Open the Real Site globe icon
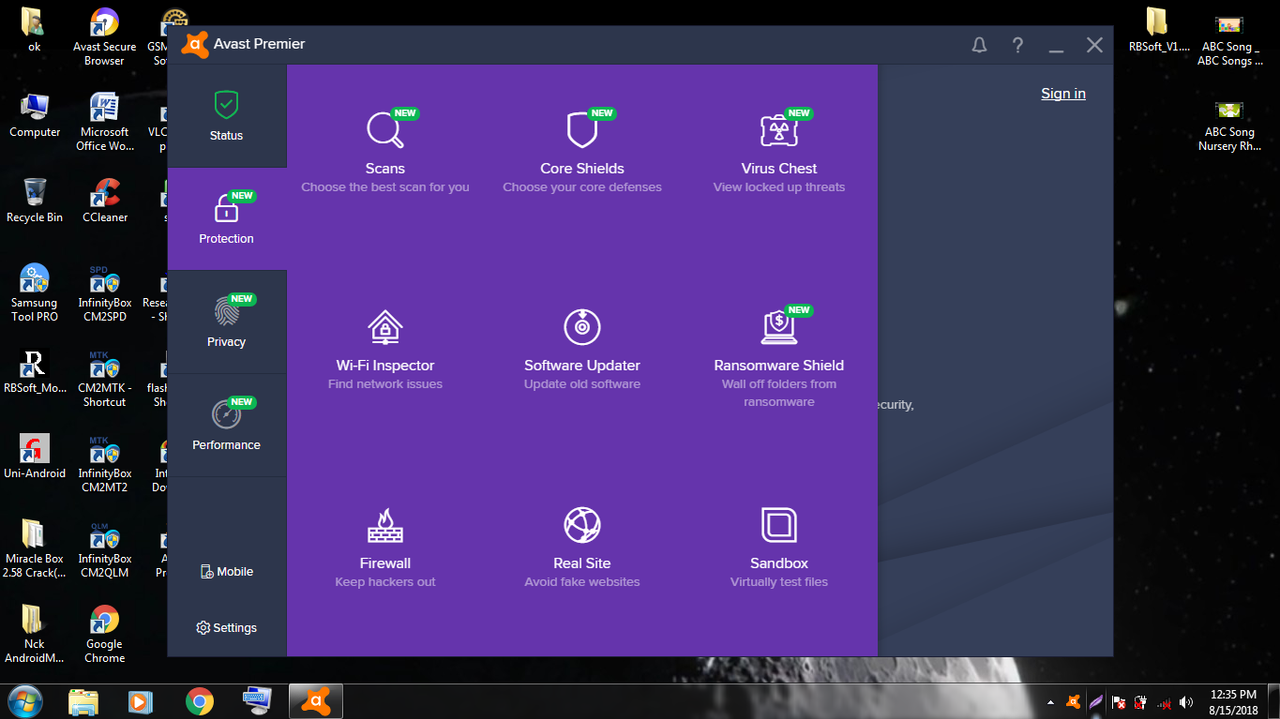This screenshot has height=719, width=1280. coord(582,525)
